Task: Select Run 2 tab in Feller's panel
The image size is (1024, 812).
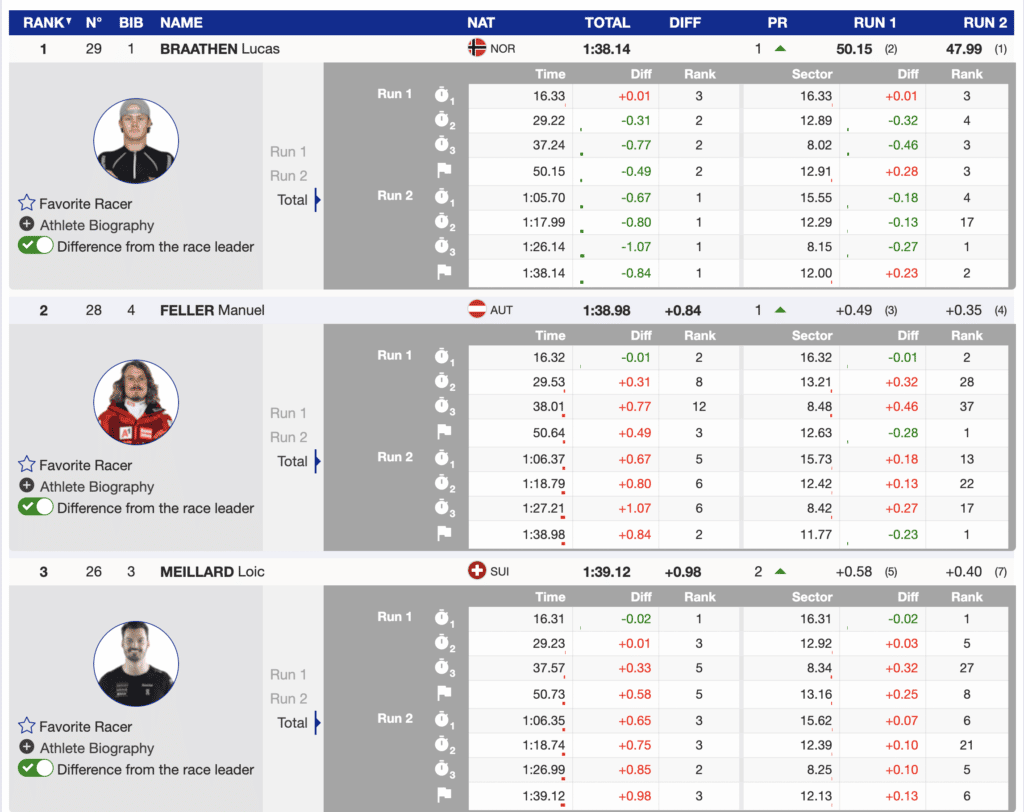Action: pos(288,437)
